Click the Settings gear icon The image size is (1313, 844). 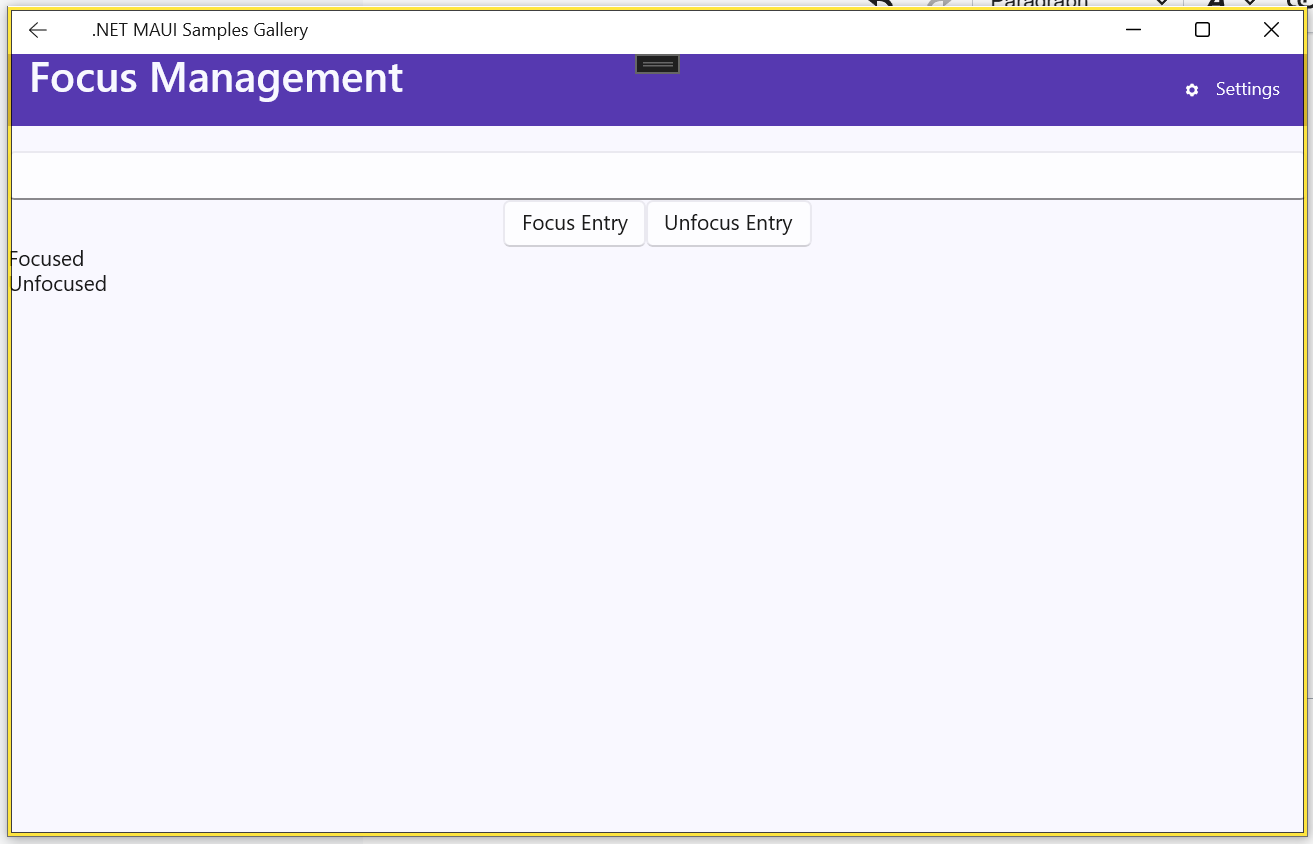click(x=1192, y=90)
